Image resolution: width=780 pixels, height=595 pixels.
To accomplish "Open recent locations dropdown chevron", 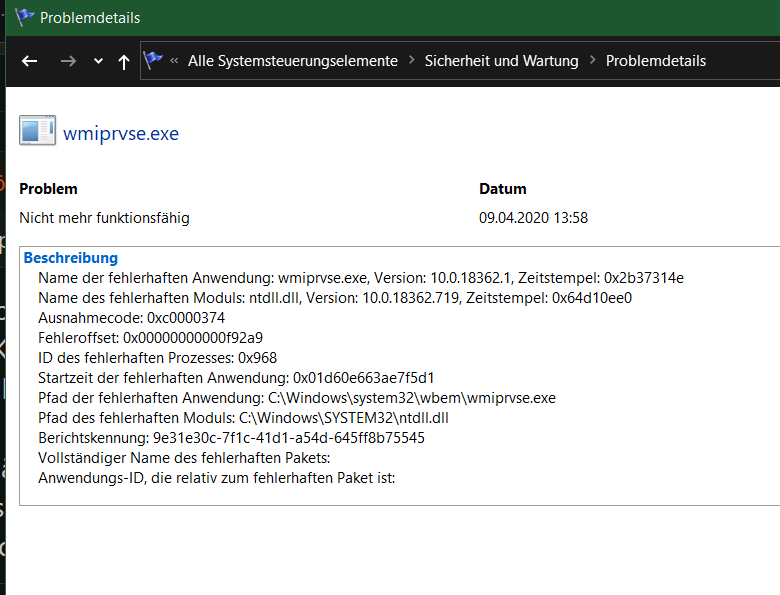I will pos(98,61).
